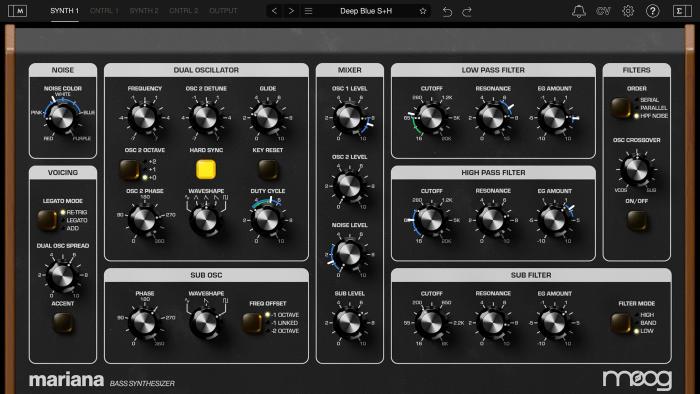Go to next preset arrow
Image resolution: width=700 pixels, height=394 pixels.
[x=291, y=11]
